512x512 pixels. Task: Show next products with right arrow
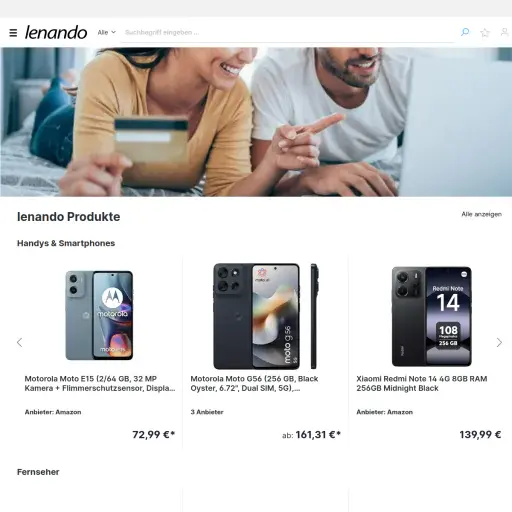499,342
